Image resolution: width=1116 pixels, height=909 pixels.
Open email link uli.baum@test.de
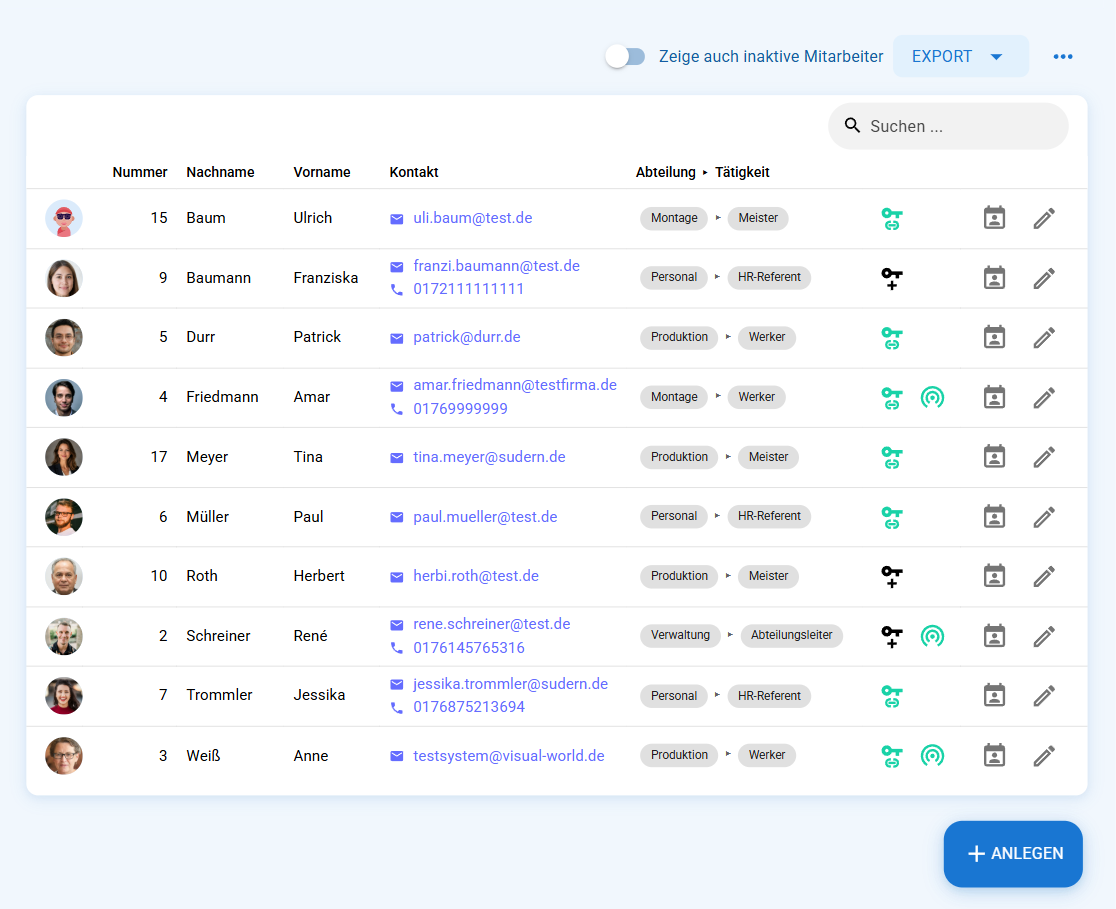[x=473, y=218]
